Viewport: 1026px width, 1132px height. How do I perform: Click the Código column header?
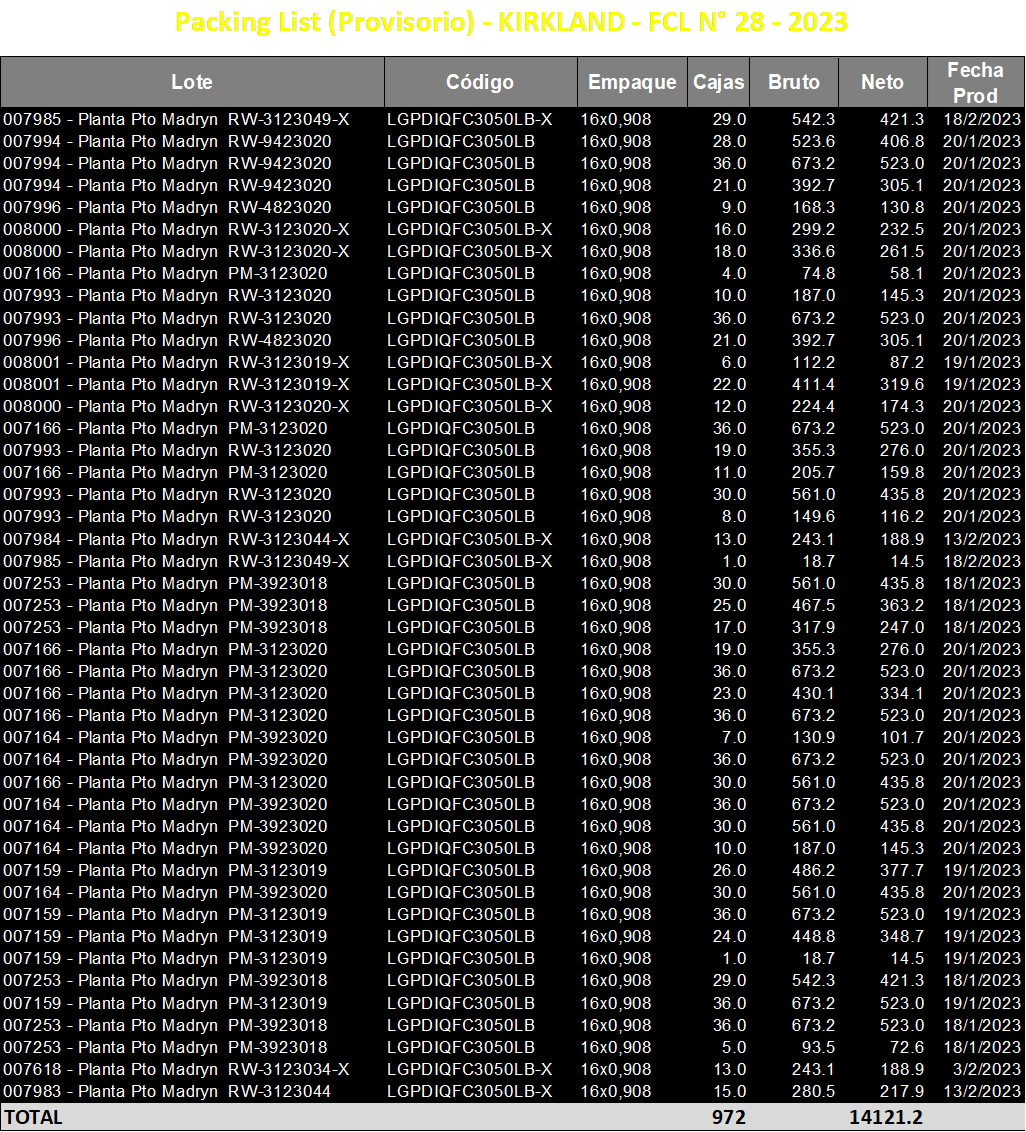480,82
